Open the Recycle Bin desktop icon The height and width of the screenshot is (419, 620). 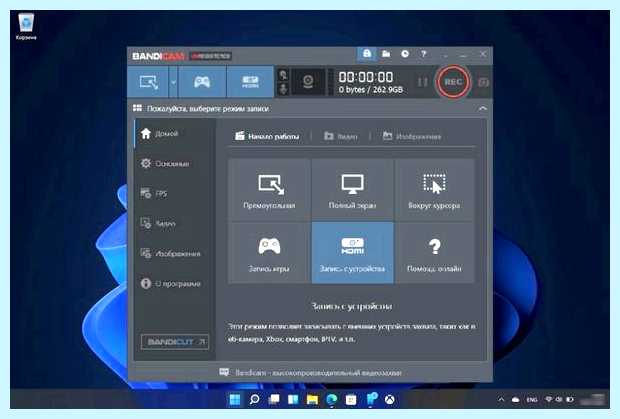pos(26,26)
